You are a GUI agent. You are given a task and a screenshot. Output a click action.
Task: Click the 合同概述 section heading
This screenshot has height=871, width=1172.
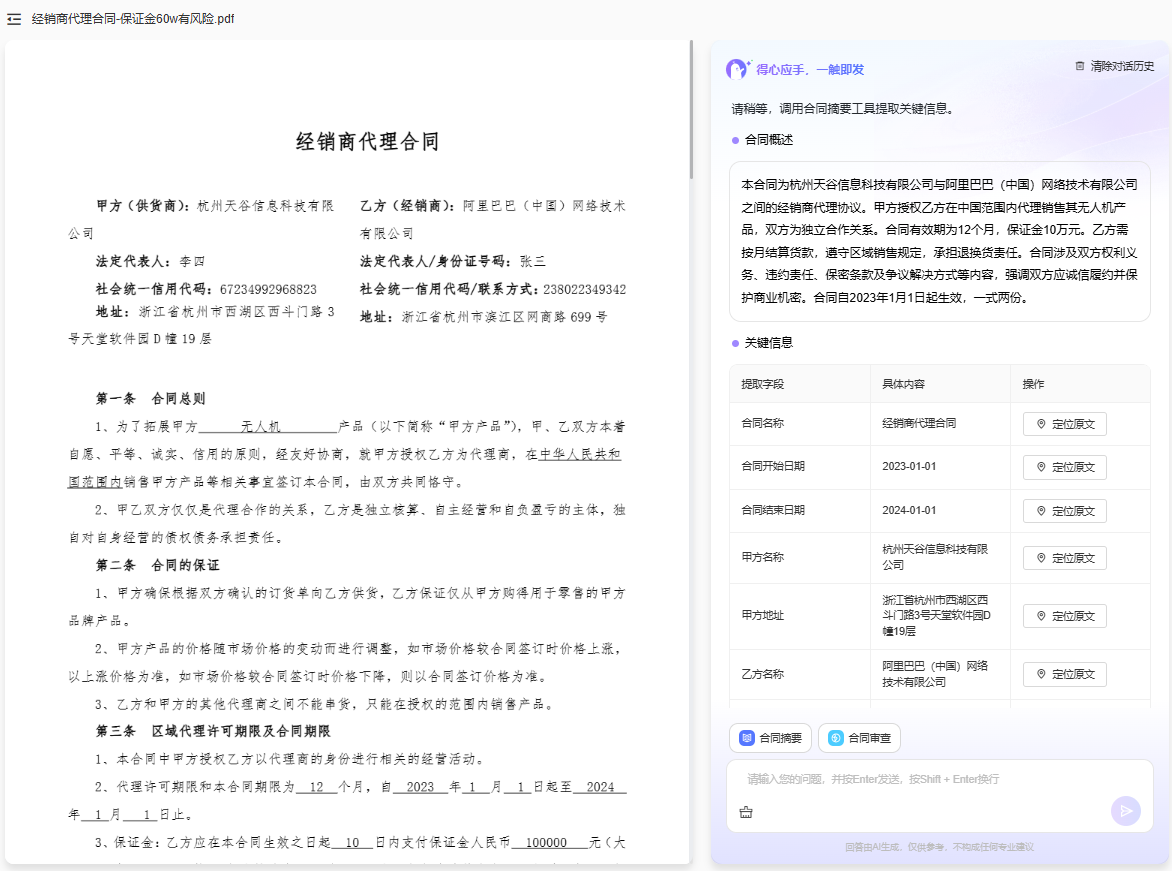click(x=768, y=140)
